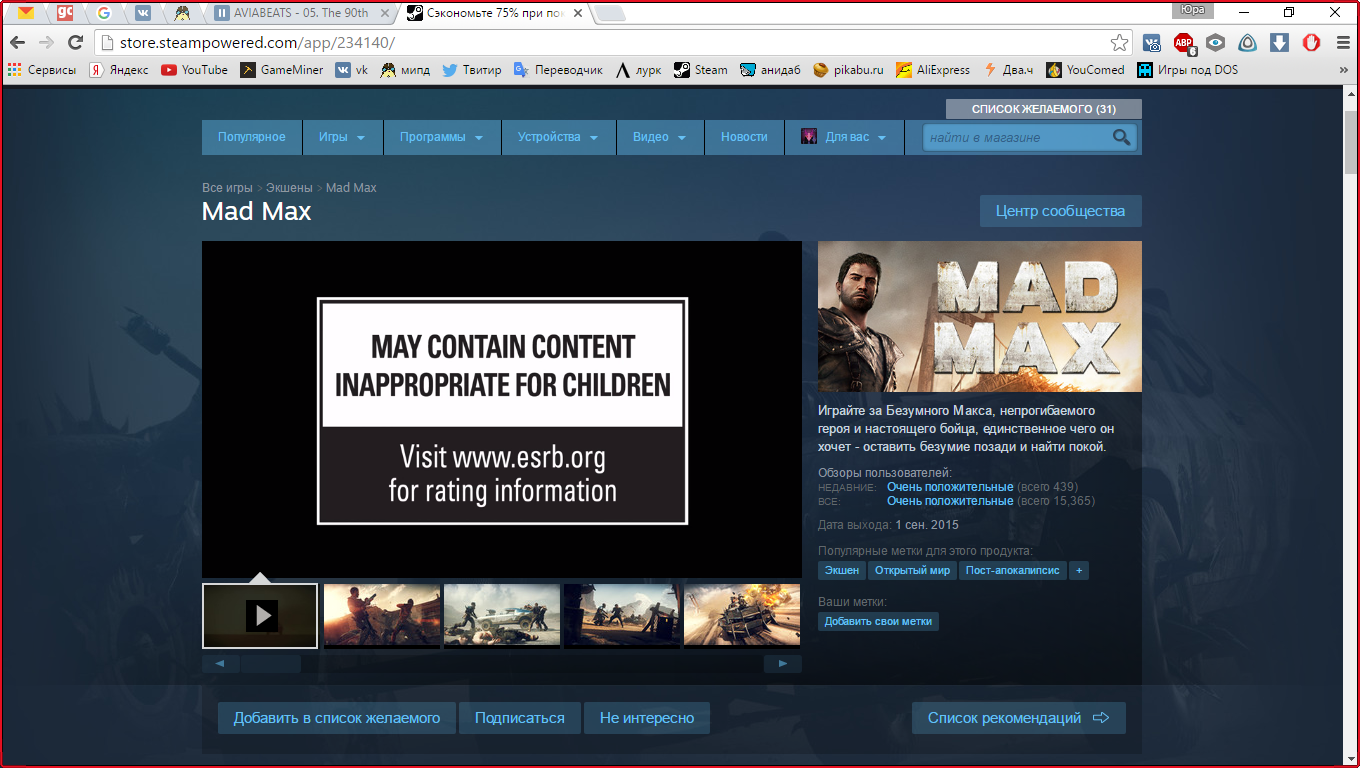1360x768 pixels.
Task: Open the Новости store tab
Action: pos(744,138)
